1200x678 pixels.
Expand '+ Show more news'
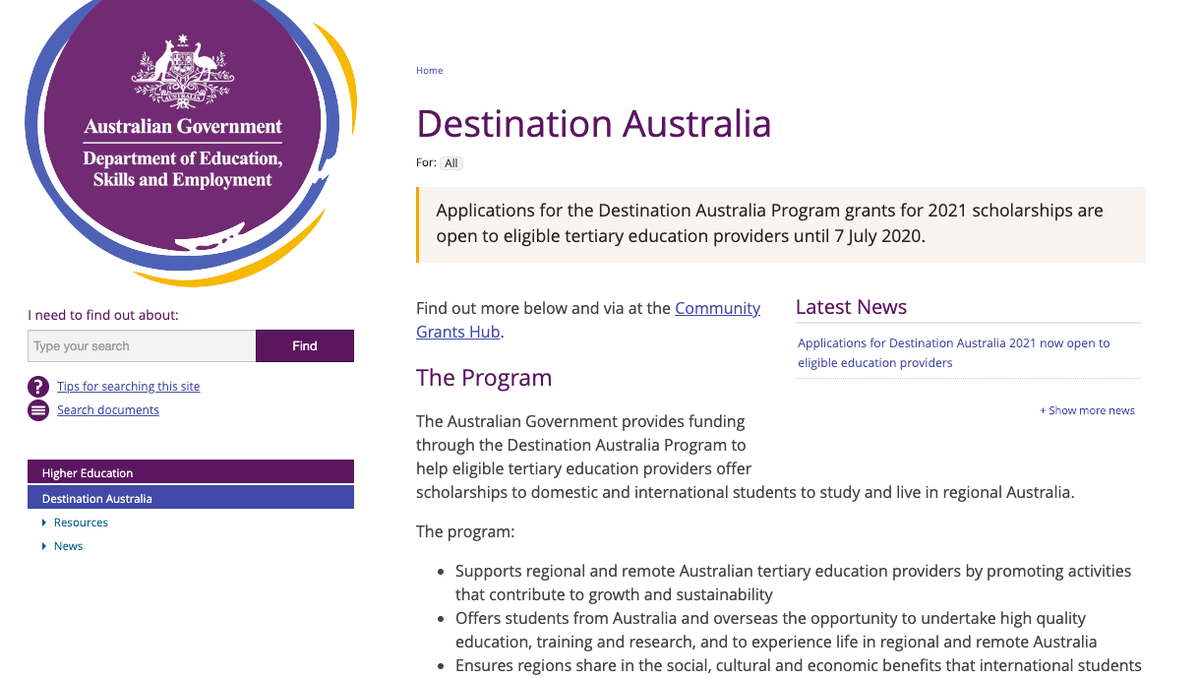pos(1087,411)
